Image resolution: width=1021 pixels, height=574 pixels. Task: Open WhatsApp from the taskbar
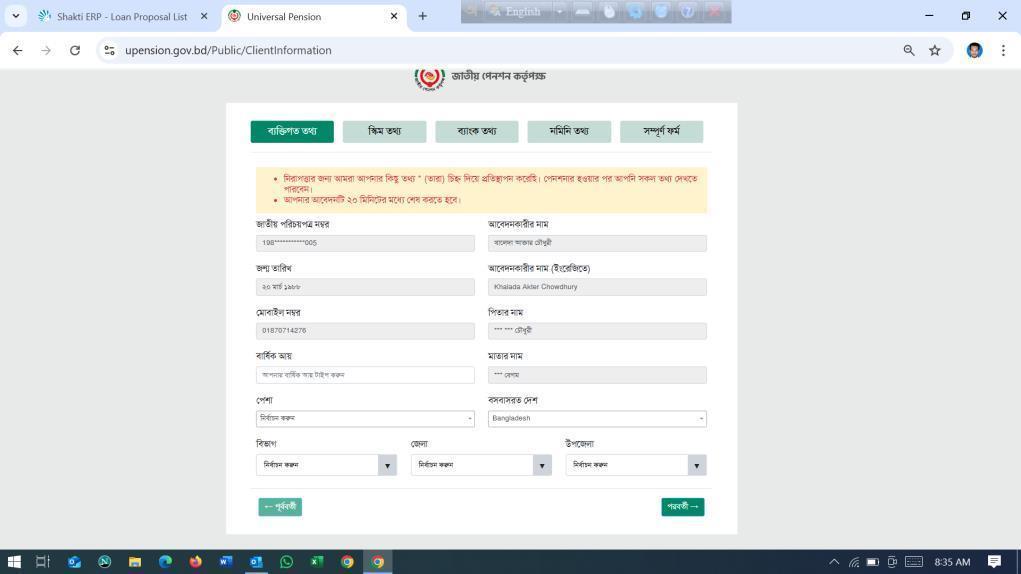(286, 561)
